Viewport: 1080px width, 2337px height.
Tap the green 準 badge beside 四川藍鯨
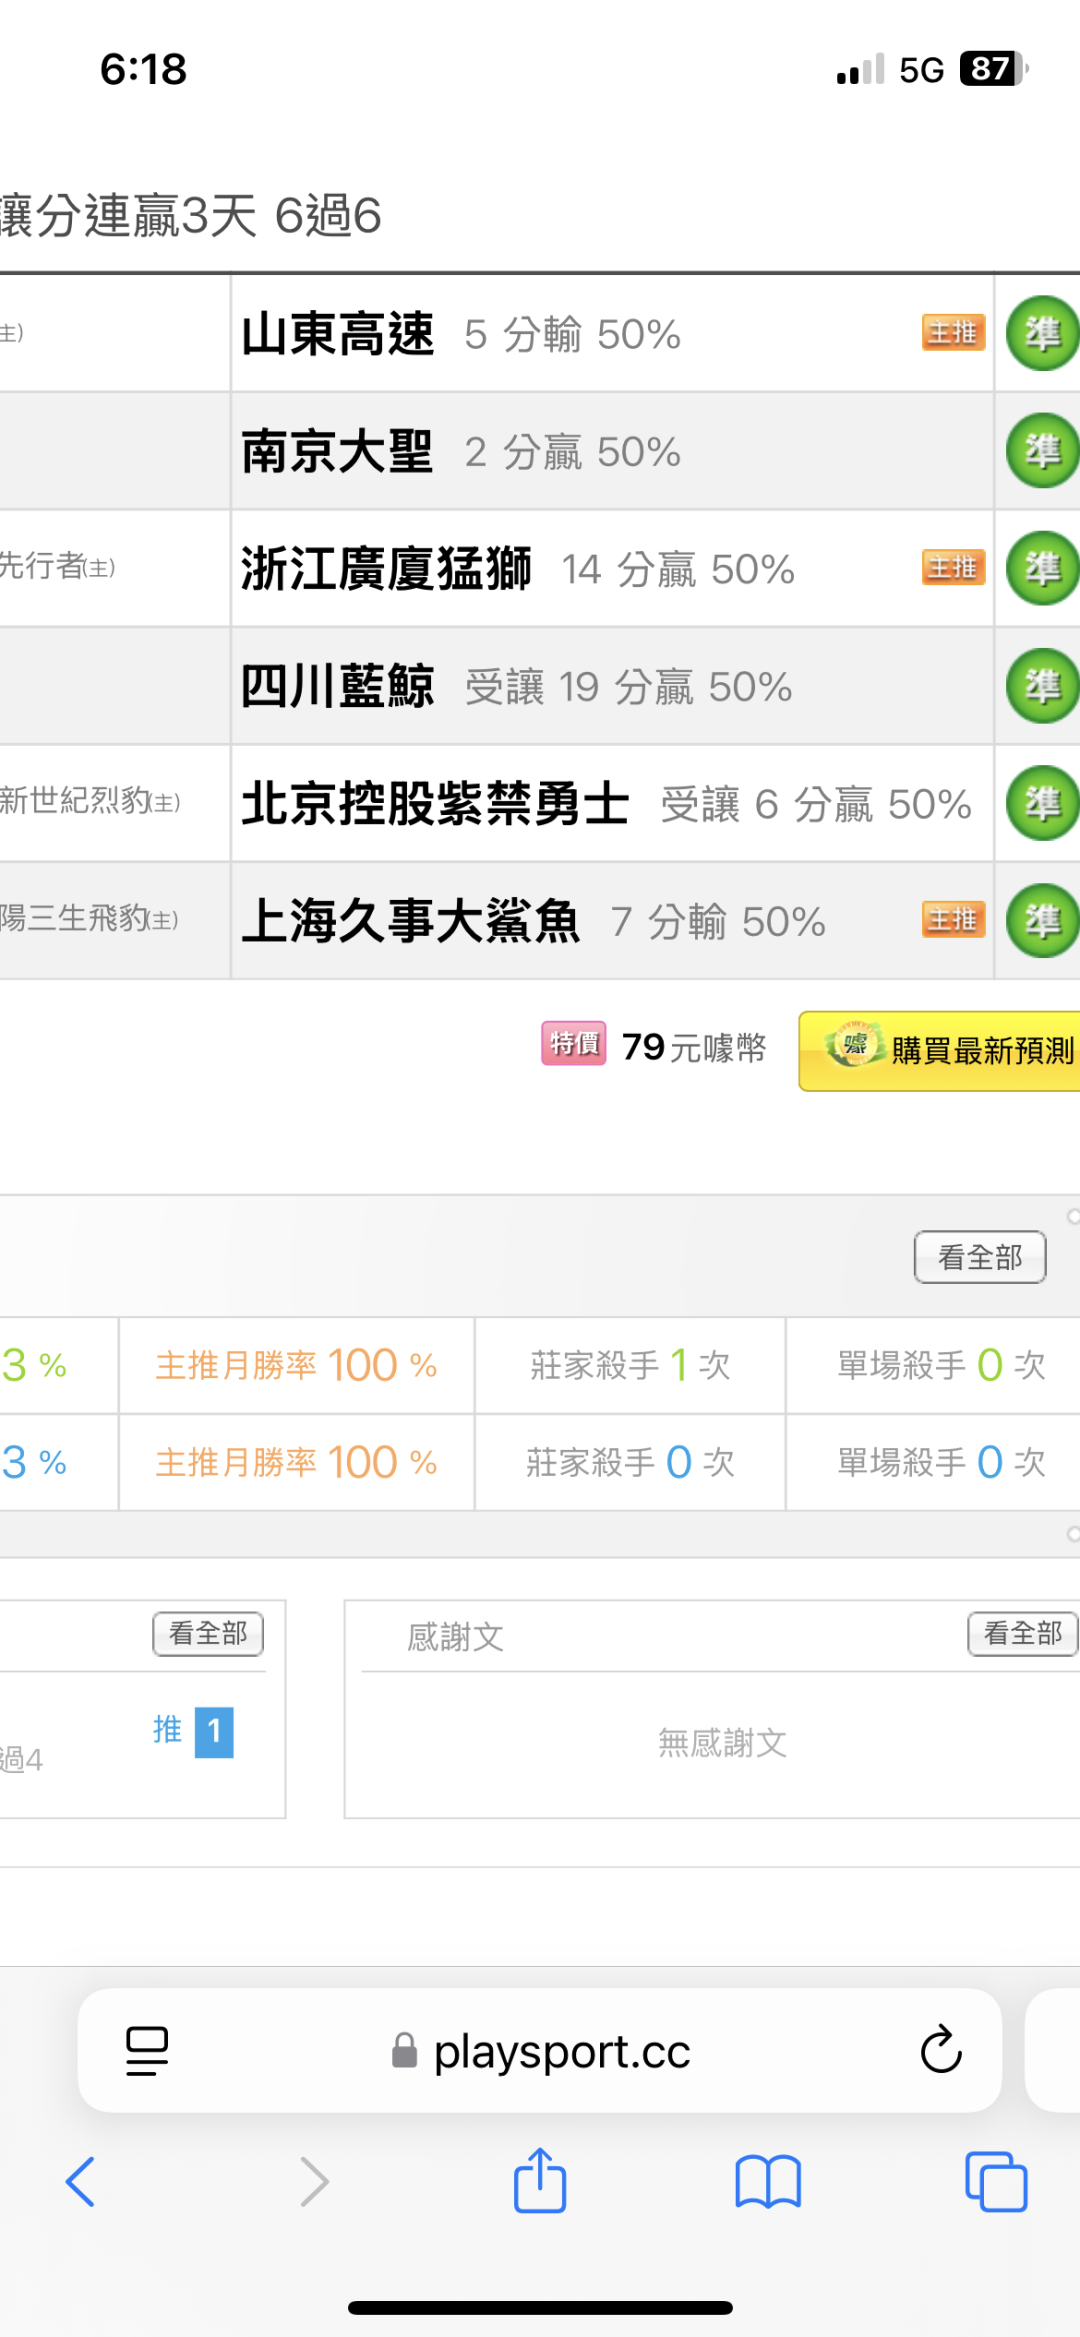click(1042, 686)
